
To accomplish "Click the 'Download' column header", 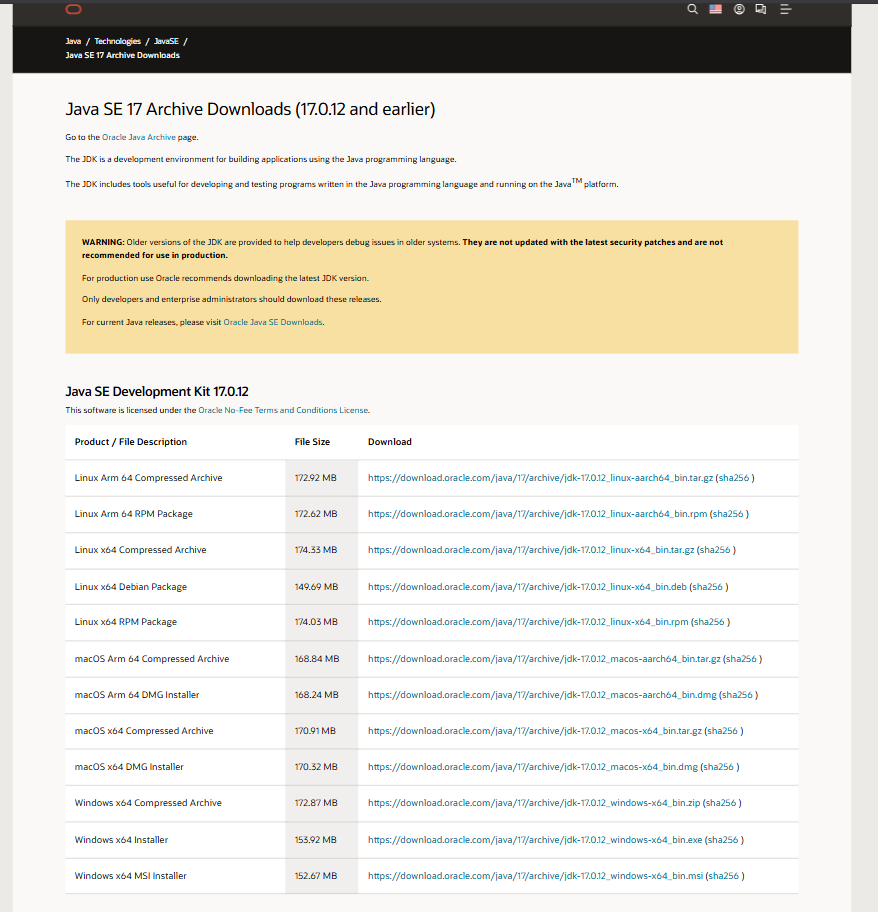I will (x=390, y=442).
